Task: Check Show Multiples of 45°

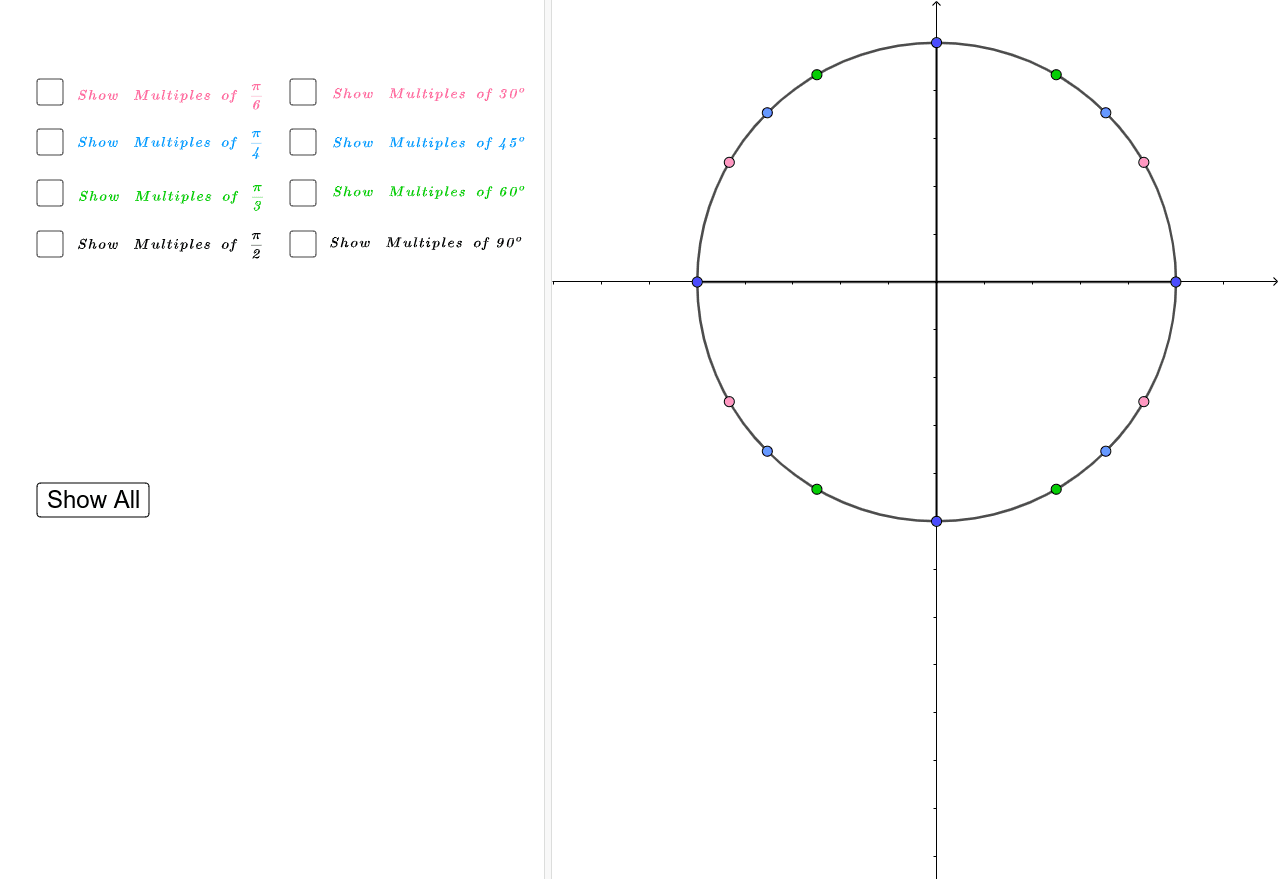Action: (302, 142)
